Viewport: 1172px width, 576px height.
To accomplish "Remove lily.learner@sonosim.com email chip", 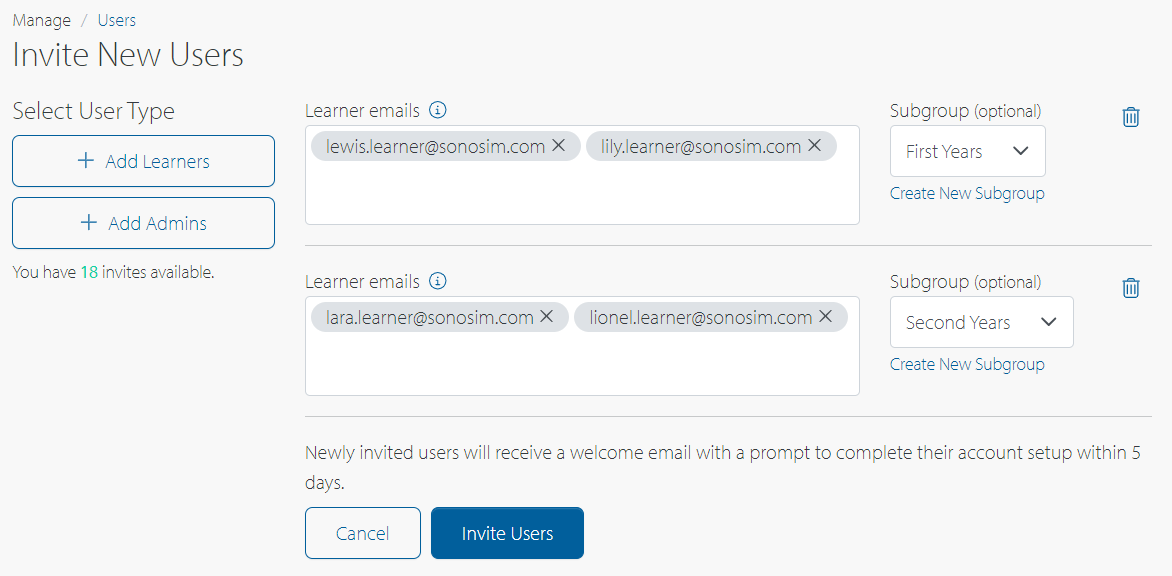I will pos(815,146).
